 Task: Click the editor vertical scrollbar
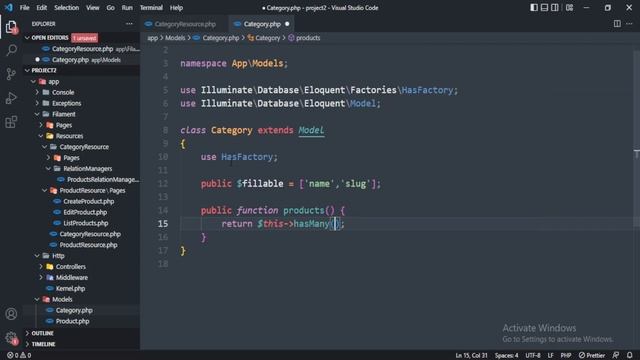637,196
